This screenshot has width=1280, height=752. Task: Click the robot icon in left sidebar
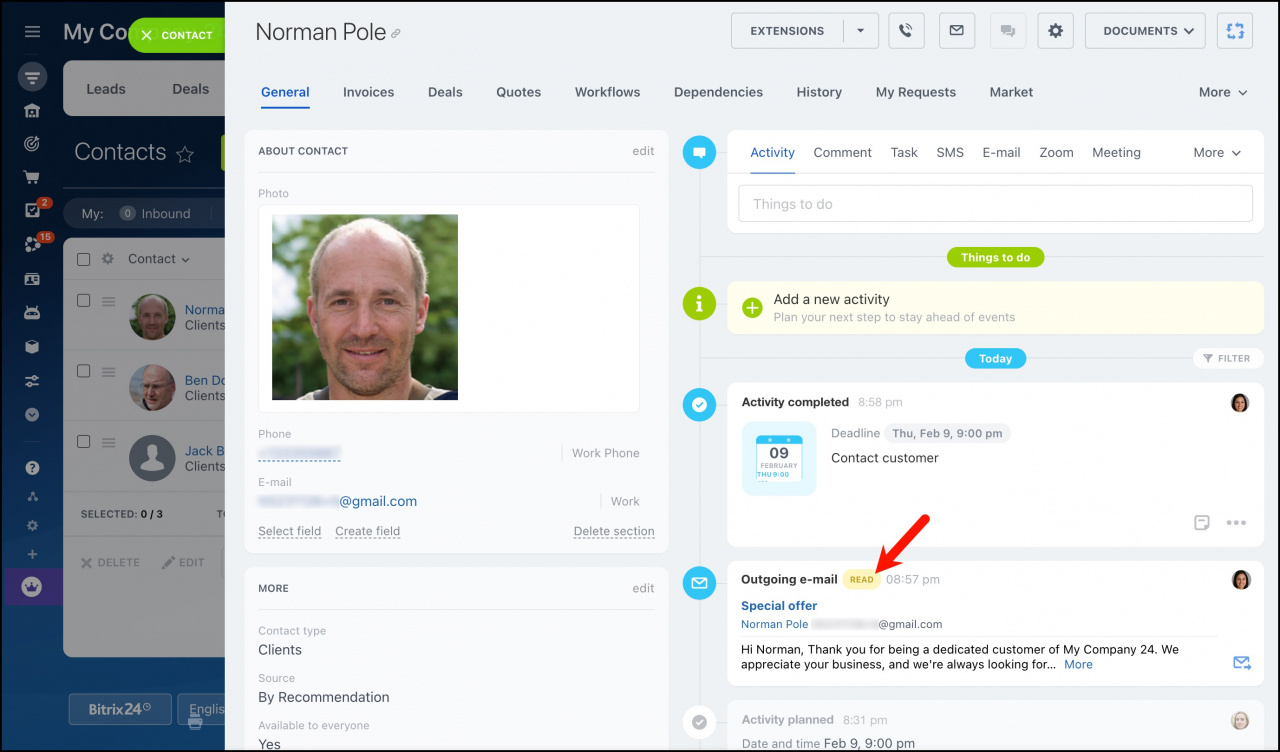click(x=32, y=313)
